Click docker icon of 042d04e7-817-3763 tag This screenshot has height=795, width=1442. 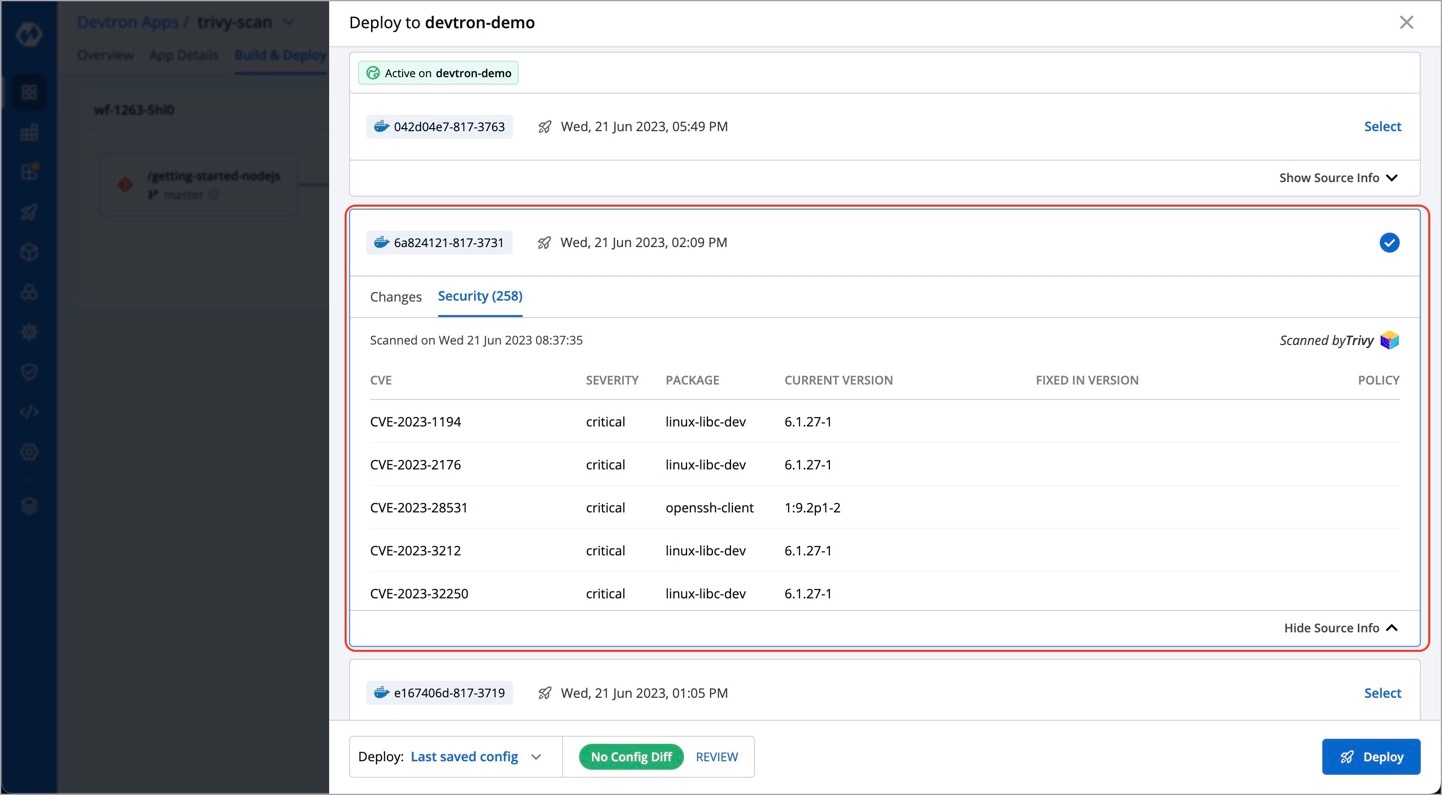point(381,127)
